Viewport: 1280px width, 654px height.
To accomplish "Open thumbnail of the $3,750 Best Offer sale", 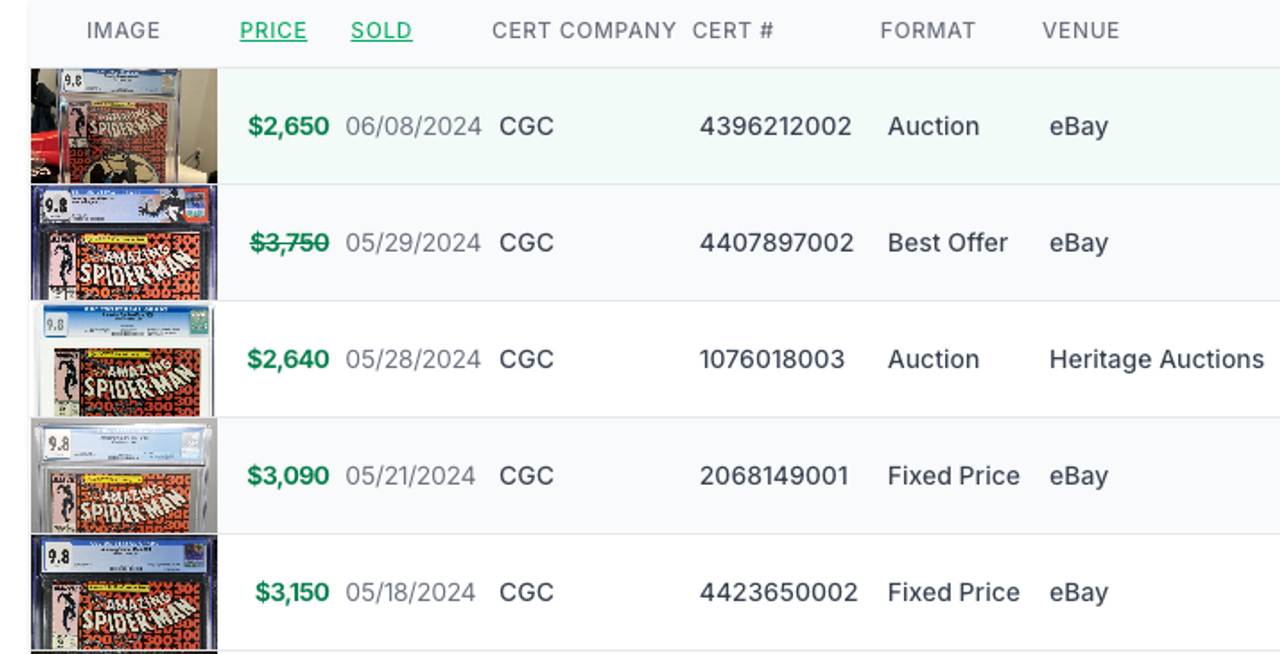I will tap(124, 243).
